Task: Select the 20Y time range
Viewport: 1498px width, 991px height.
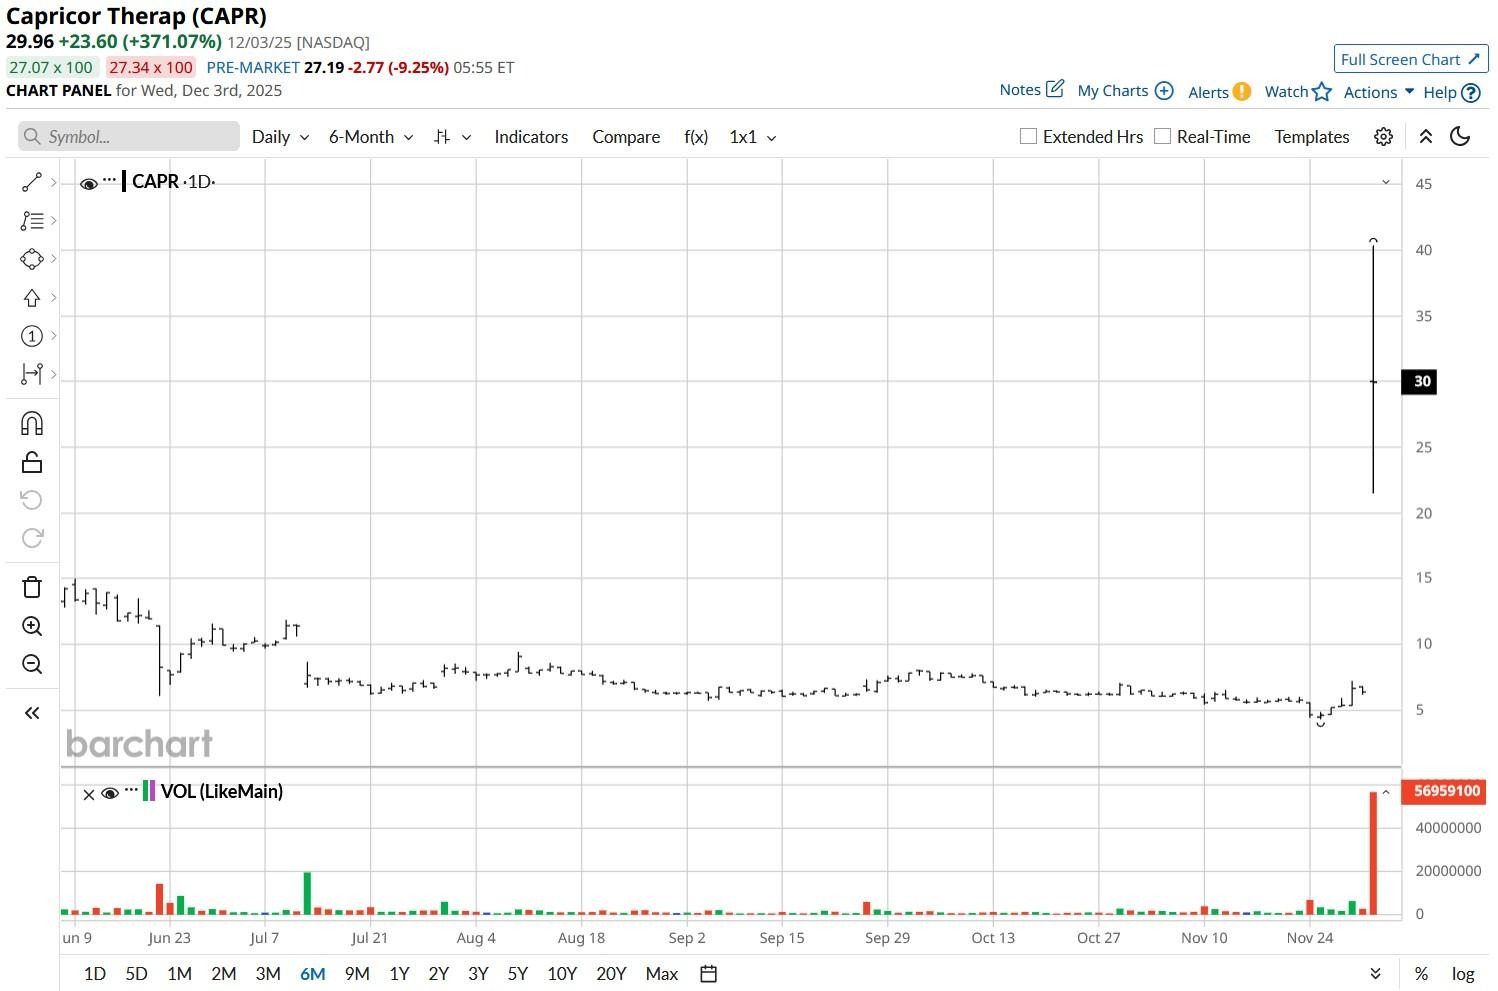Action: [x=611, y=974]
